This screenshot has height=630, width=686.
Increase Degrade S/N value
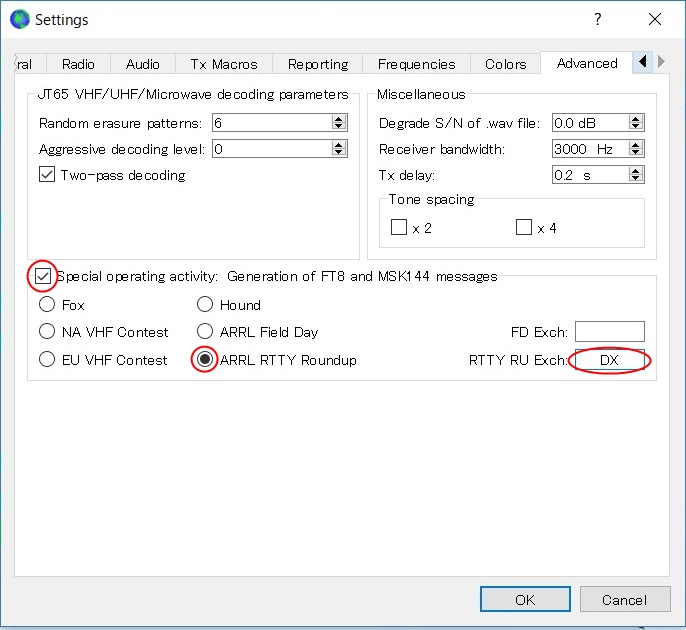point(636,119)
